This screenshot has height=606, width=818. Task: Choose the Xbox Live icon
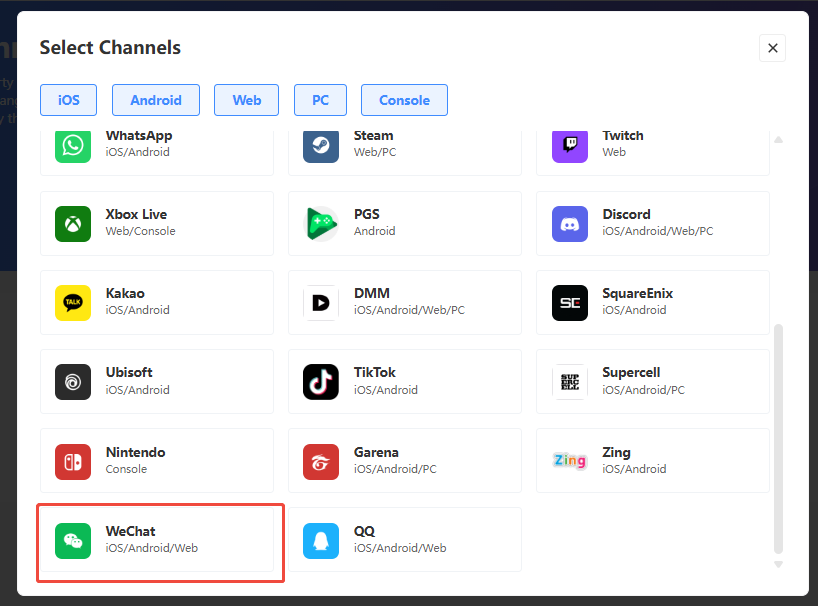coord(73,223)
